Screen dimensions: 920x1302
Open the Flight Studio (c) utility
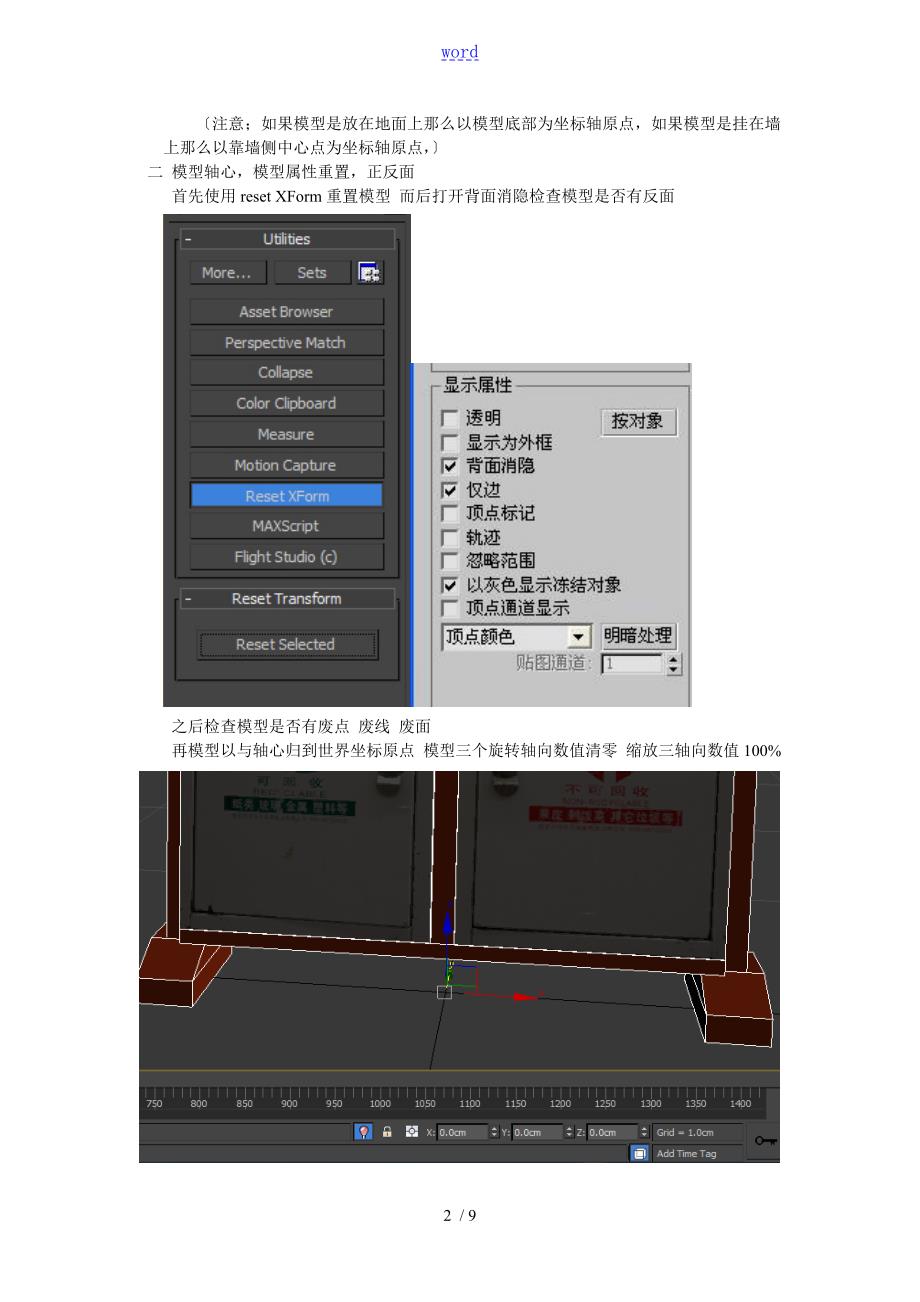[286, 557]
